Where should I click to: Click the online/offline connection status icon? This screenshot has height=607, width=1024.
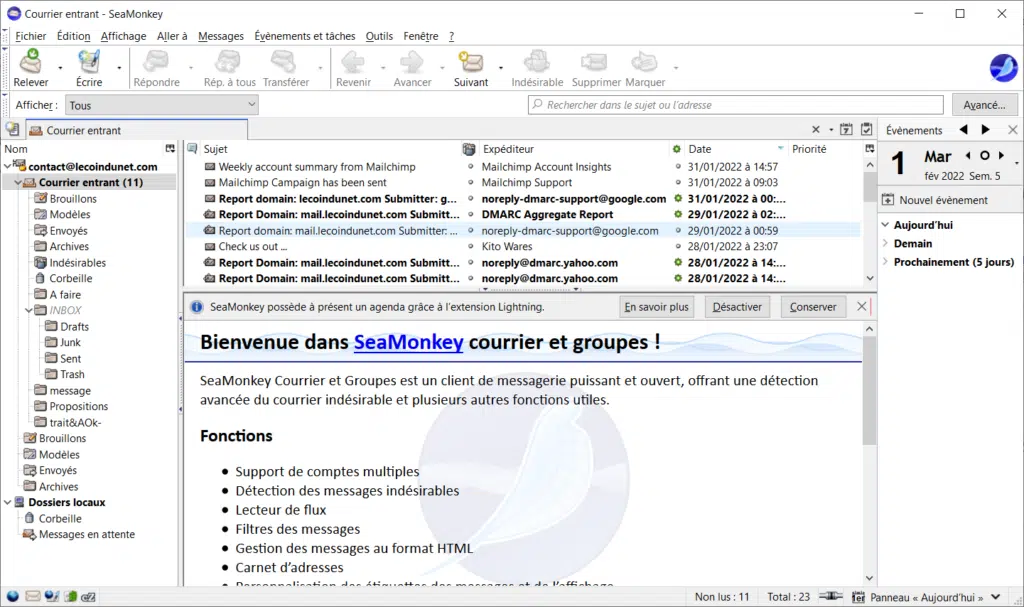[x=831, y=596]
